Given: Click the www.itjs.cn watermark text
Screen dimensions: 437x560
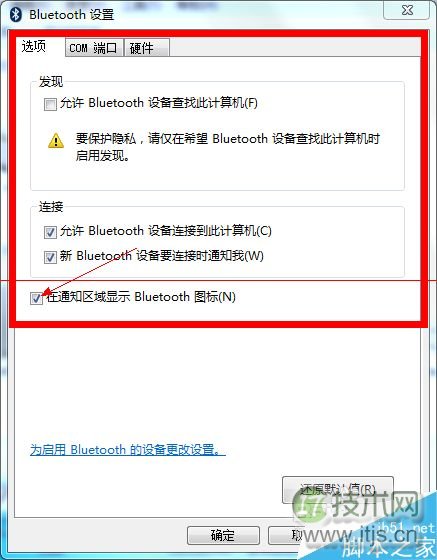Looking at the screenshot, I should 361,536.
